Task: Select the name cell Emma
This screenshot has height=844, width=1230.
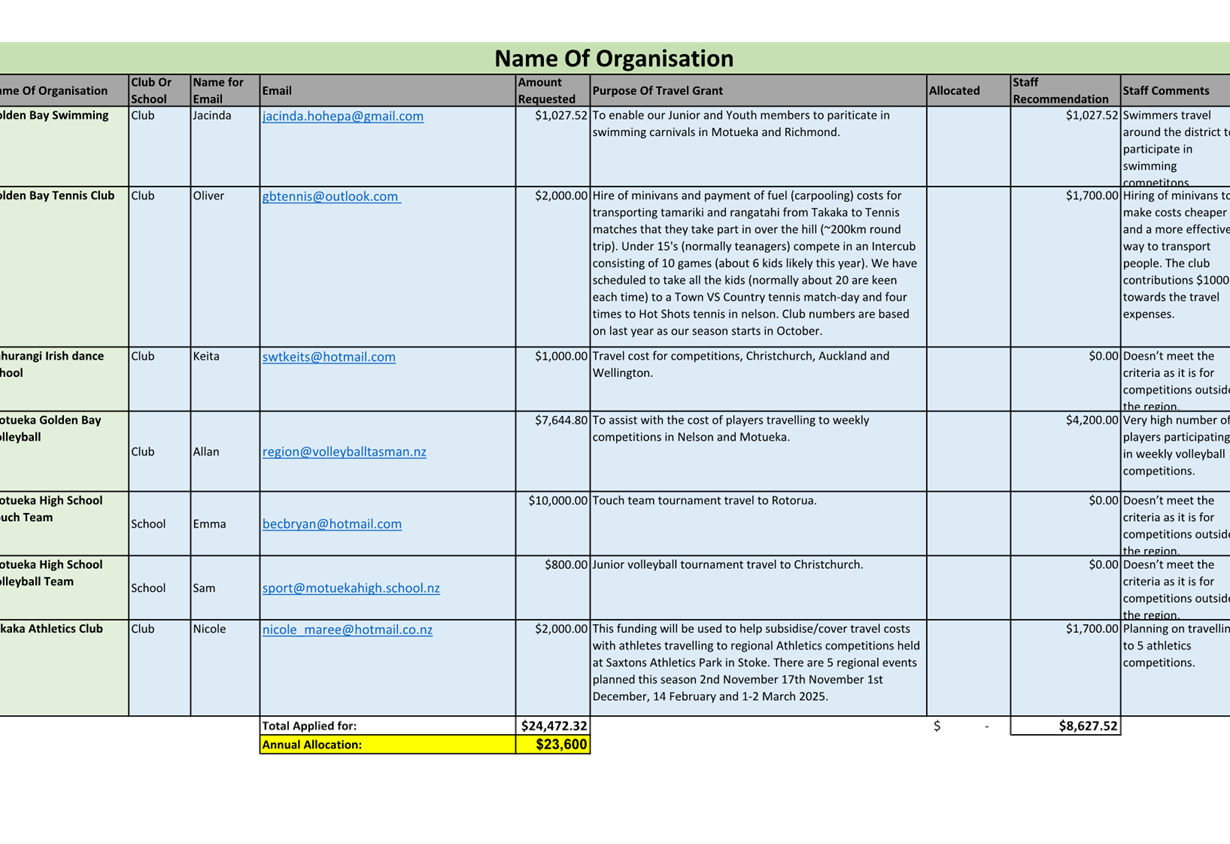Action: click(225, 523)
